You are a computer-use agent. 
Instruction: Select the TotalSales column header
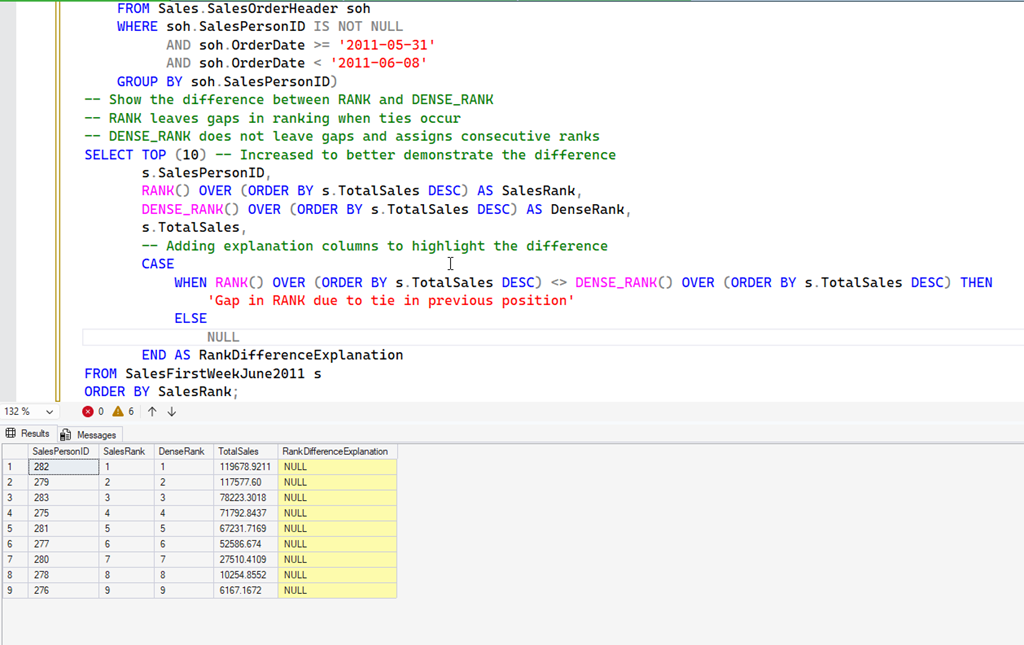point(239,451)
